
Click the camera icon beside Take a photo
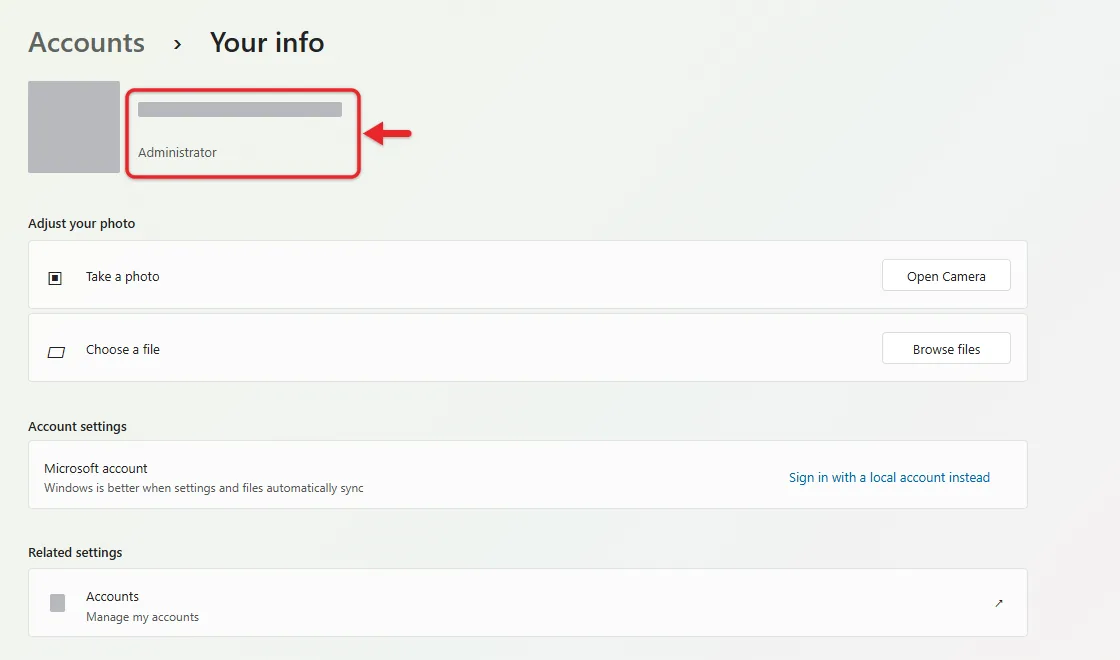click(55, 278)
